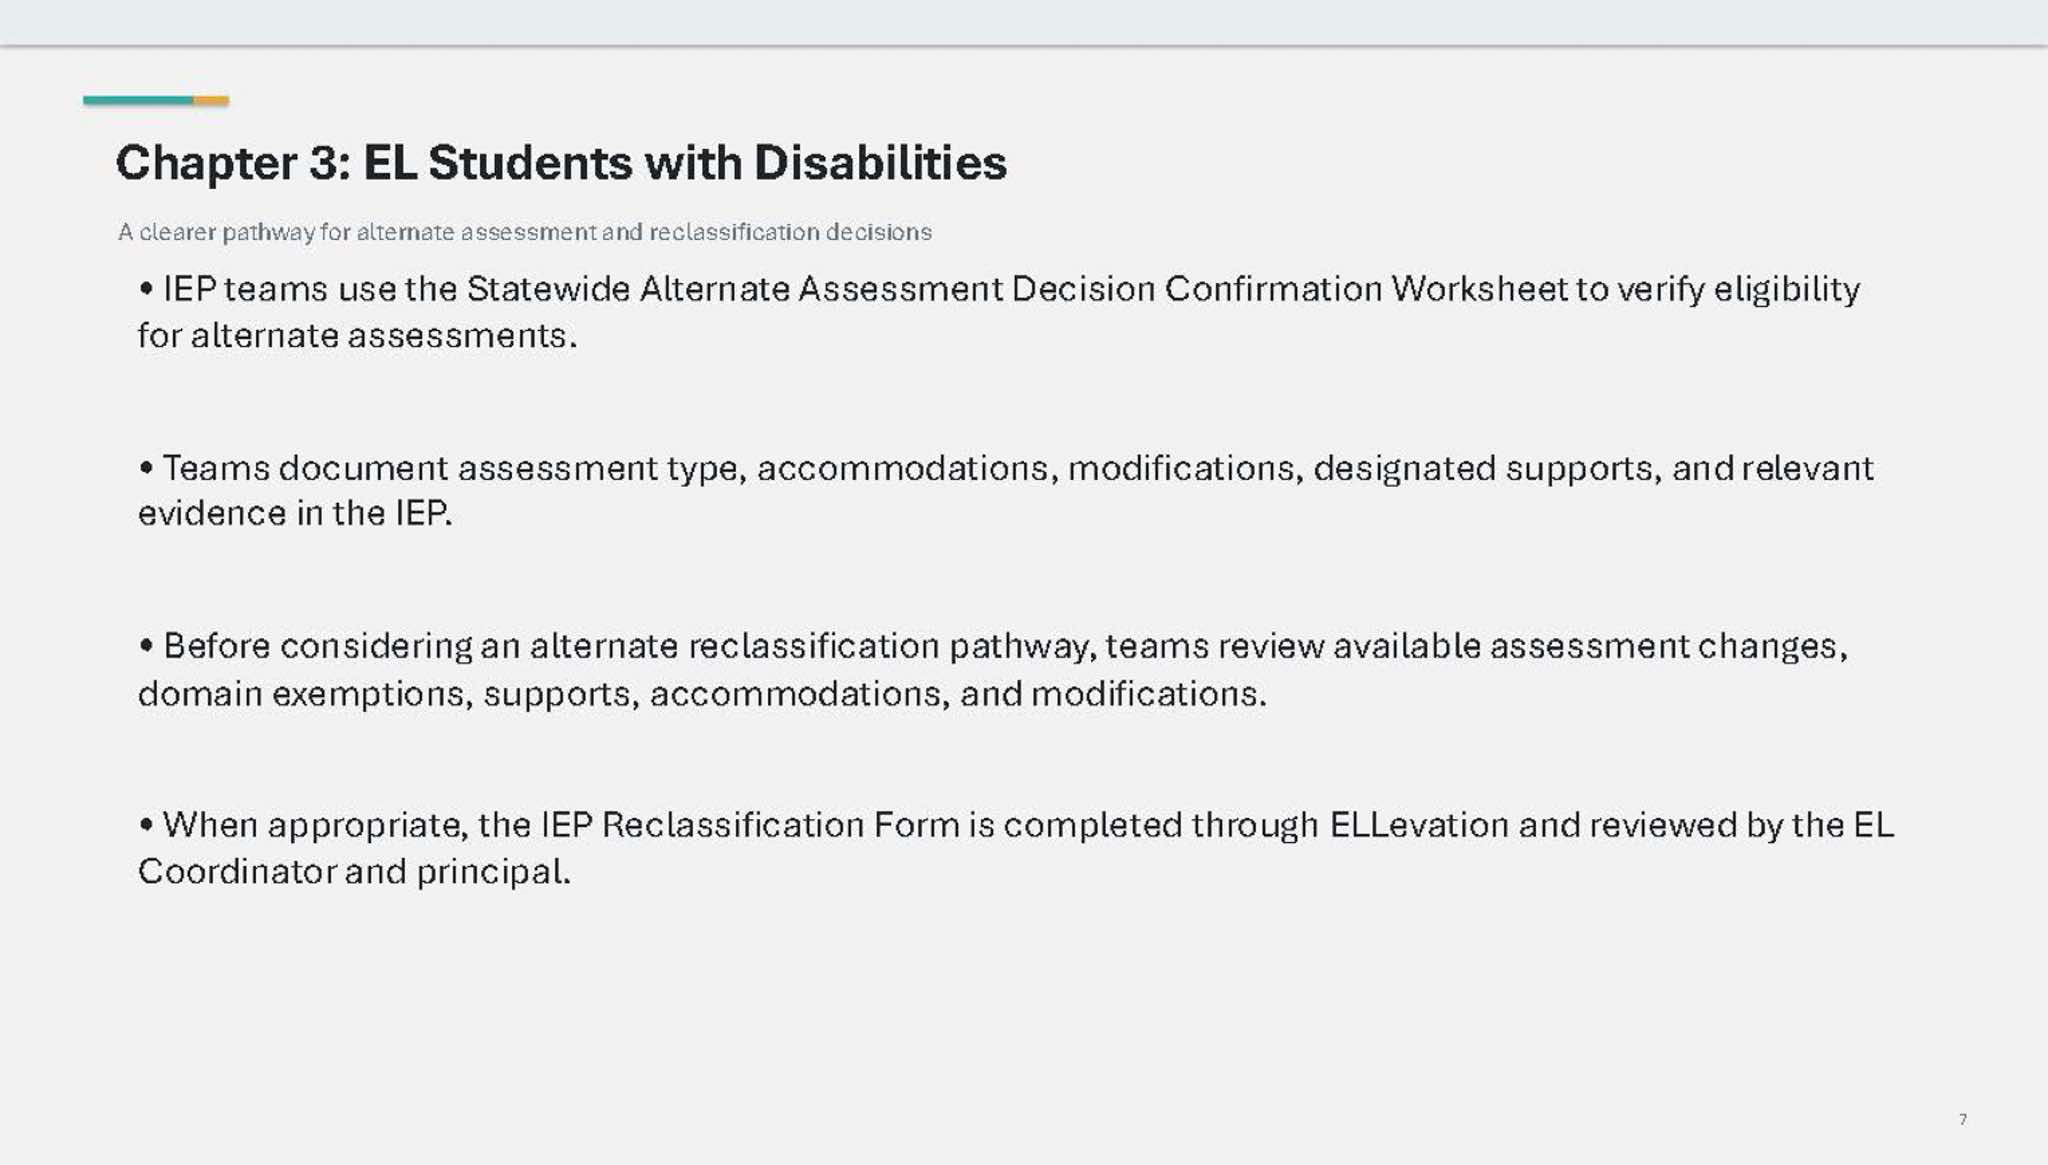Click 'Statewide Alternate Assessment' in the first bullet

click(735, 289)
